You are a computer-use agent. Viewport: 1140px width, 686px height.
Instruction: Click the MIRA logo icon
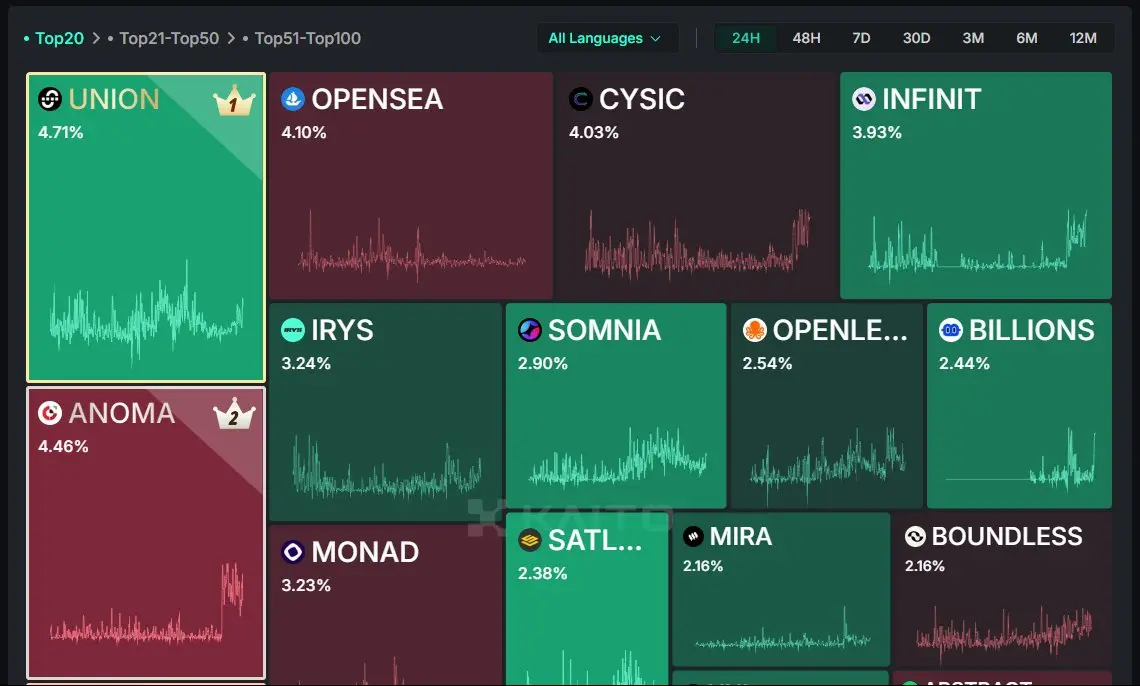pos(694,536)
